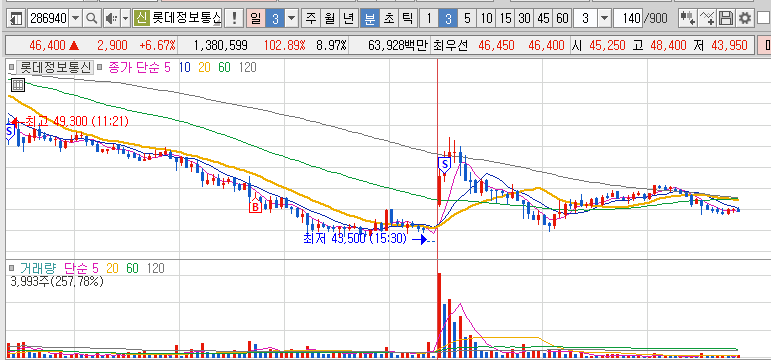The height and width of the screenshot is (360, 771).
Task: Click the speaker sound alert icon
Action: pyautogui.click(x=111, y=19)
